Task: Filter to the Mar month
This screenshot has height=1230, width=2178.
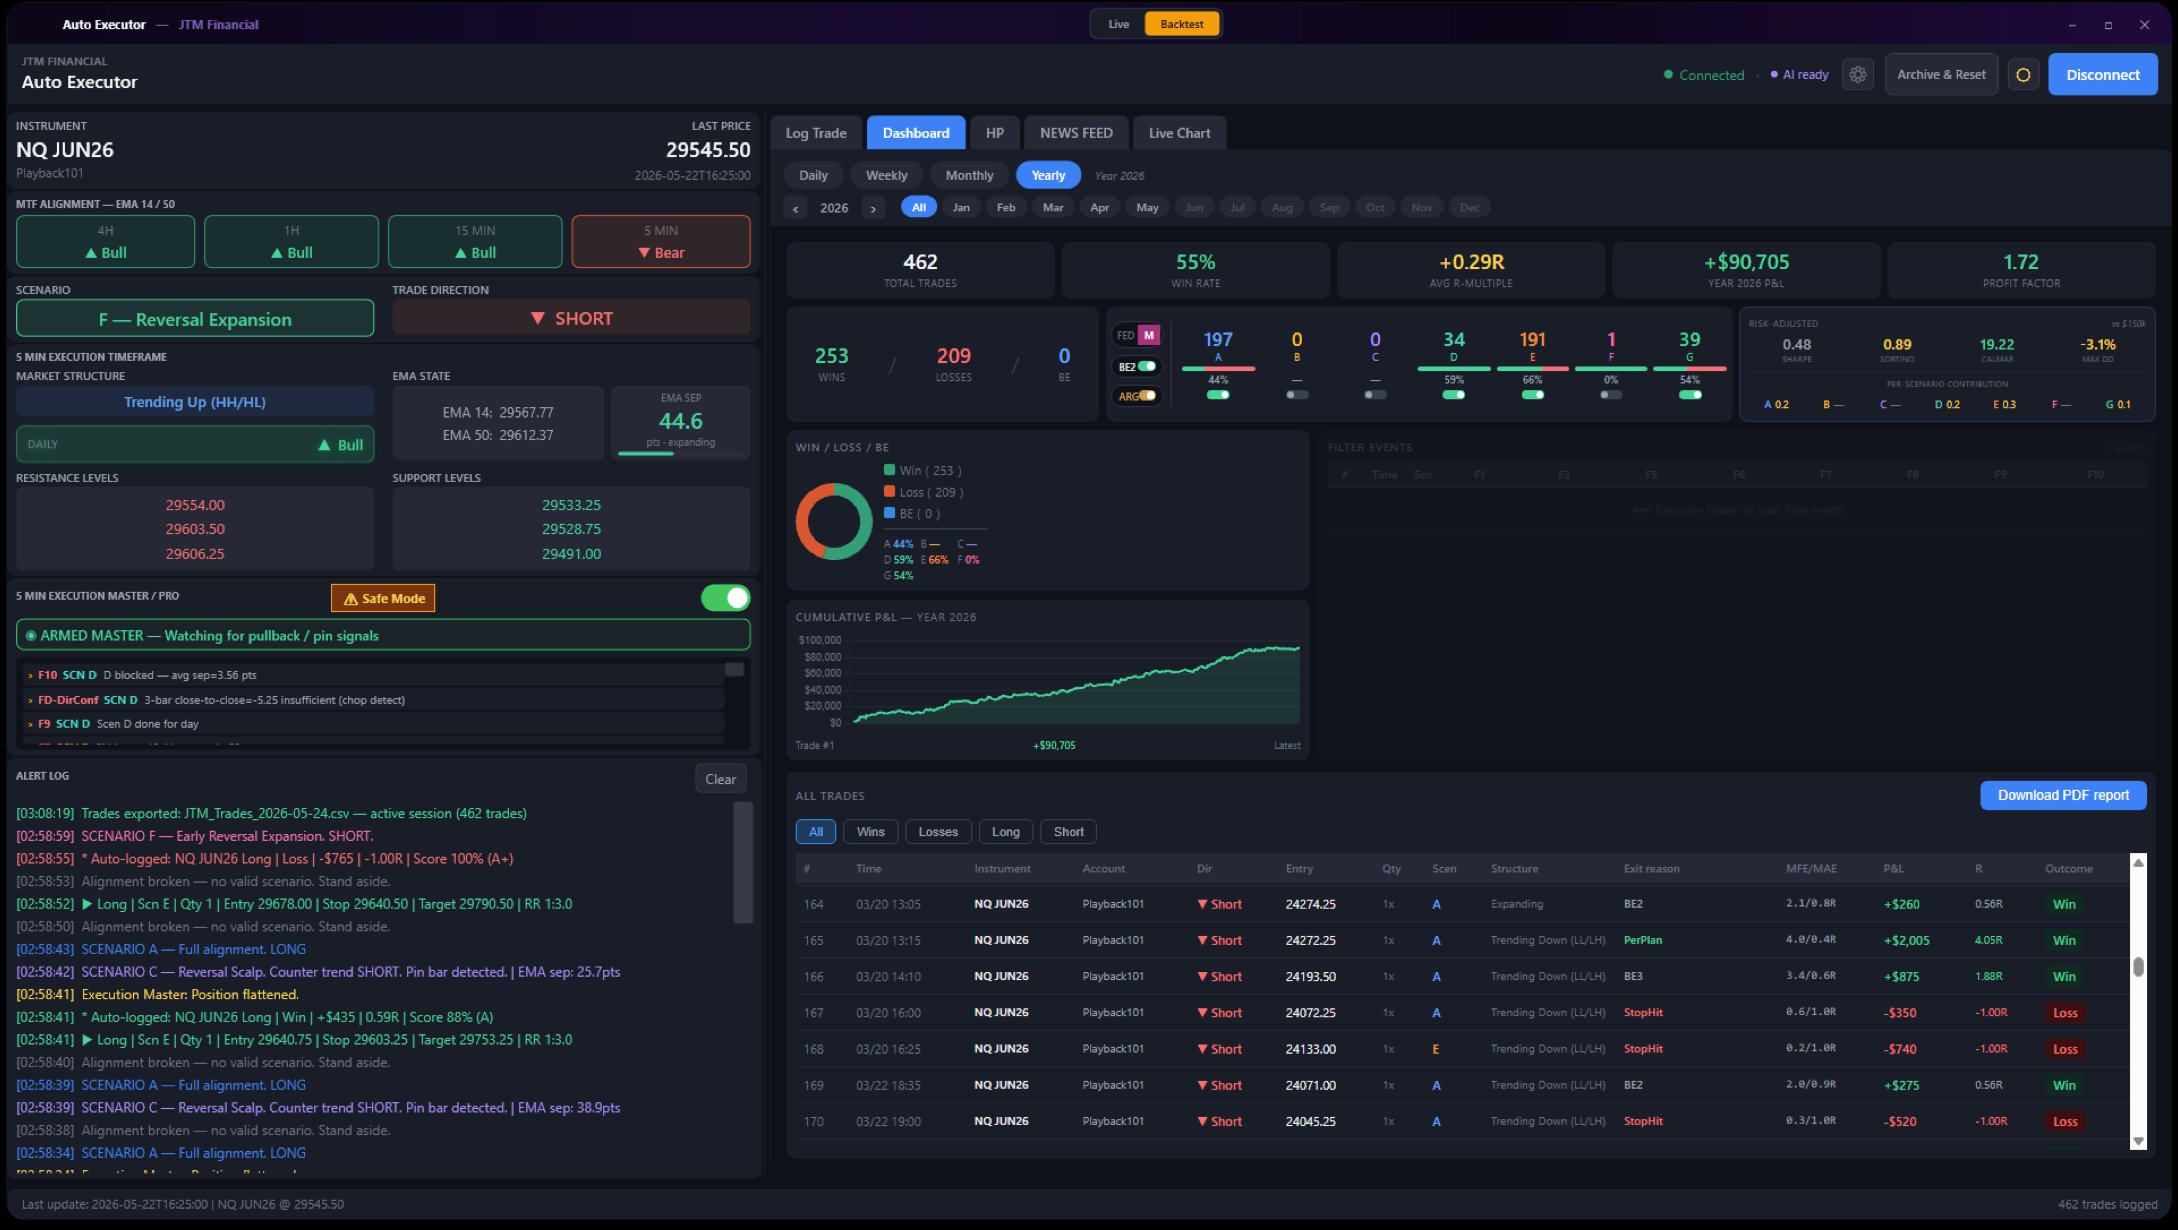Action: pyautogui.click(x=1053, y=207)
